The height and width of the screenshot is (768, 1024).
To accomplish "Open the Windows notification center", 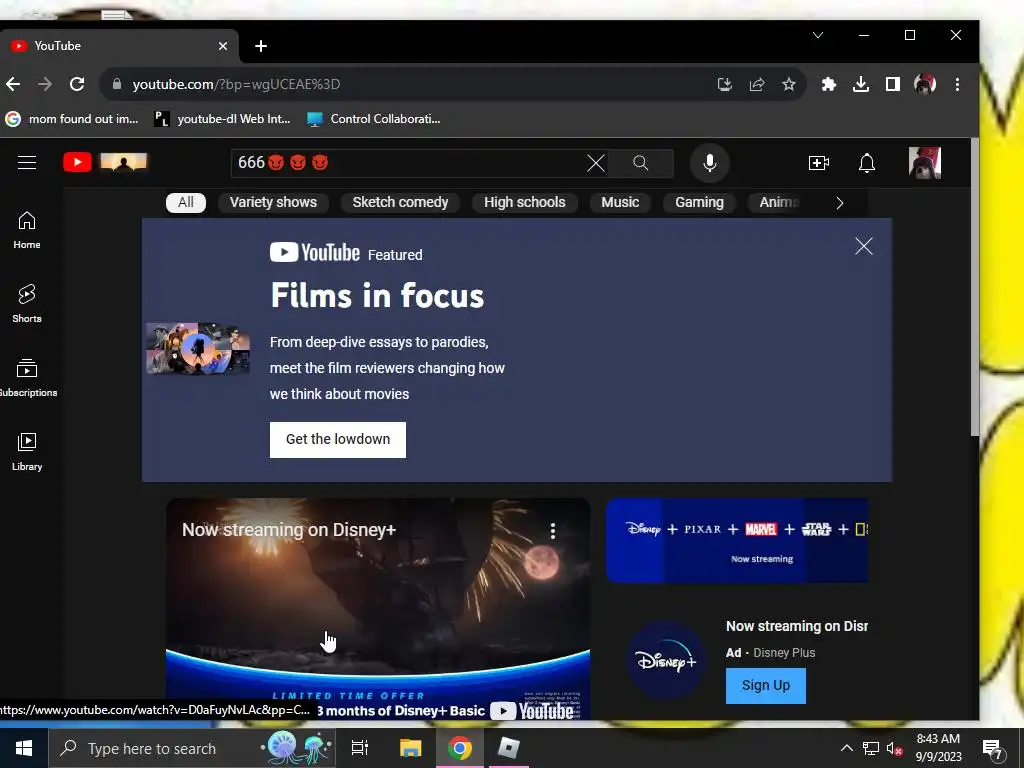I will click(x=993, y=749).
